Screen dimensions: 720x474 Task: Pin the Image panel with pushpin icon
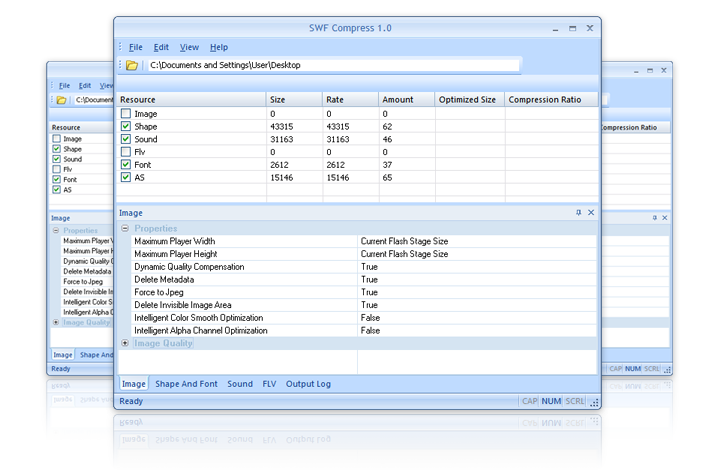pyautogui.click(x=578, y=213)
